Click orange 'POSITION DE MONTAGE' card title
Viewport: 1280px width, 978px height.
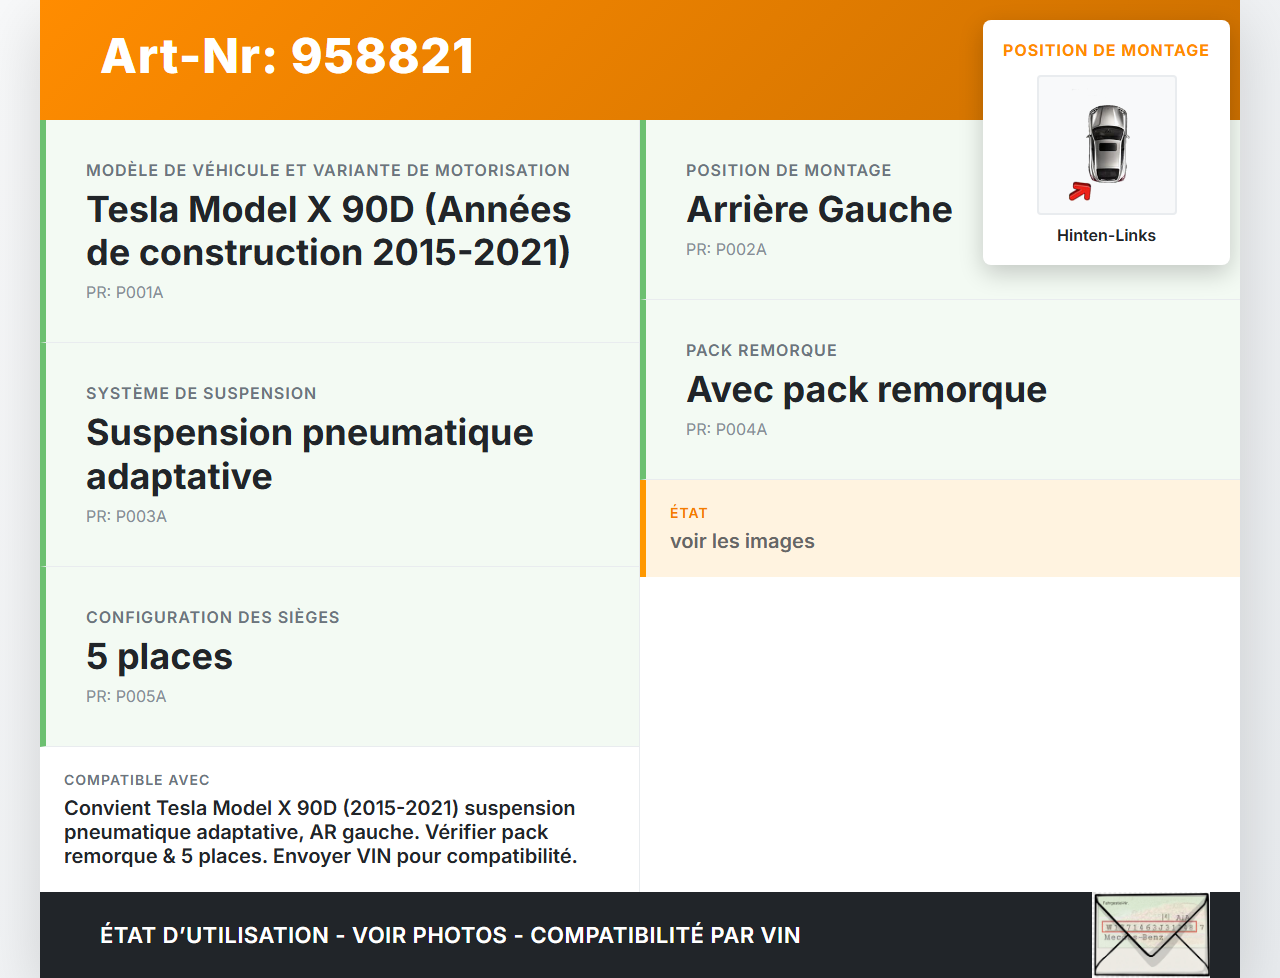pos(1106,50)
